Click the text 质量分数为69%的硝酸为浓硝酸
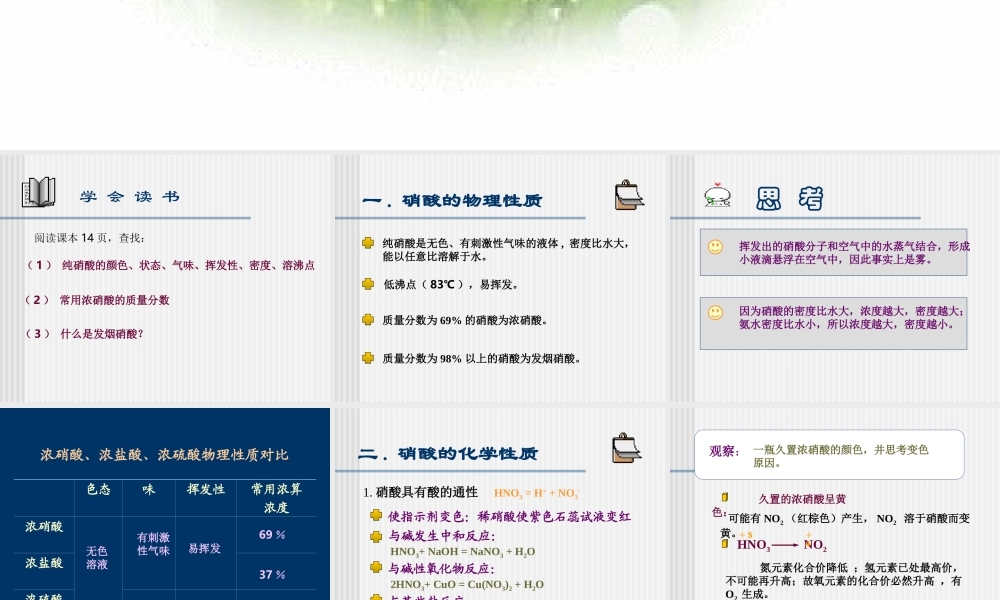This screenshot has width=1000, height=600. pyautogui.click(x=465, y=320)
